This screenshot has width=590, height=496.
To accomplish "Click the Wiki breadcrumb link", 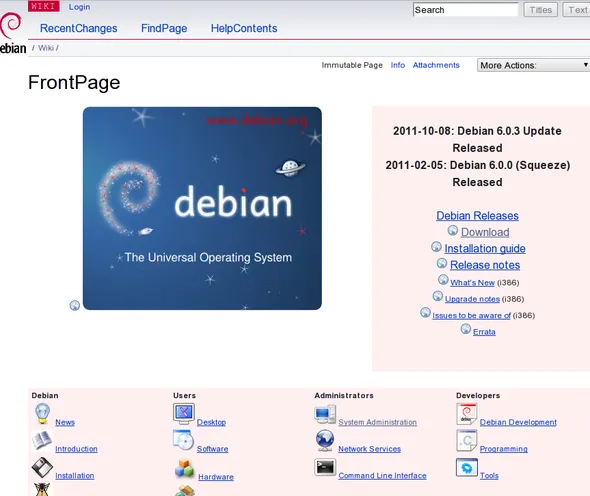I will (46, 48).
